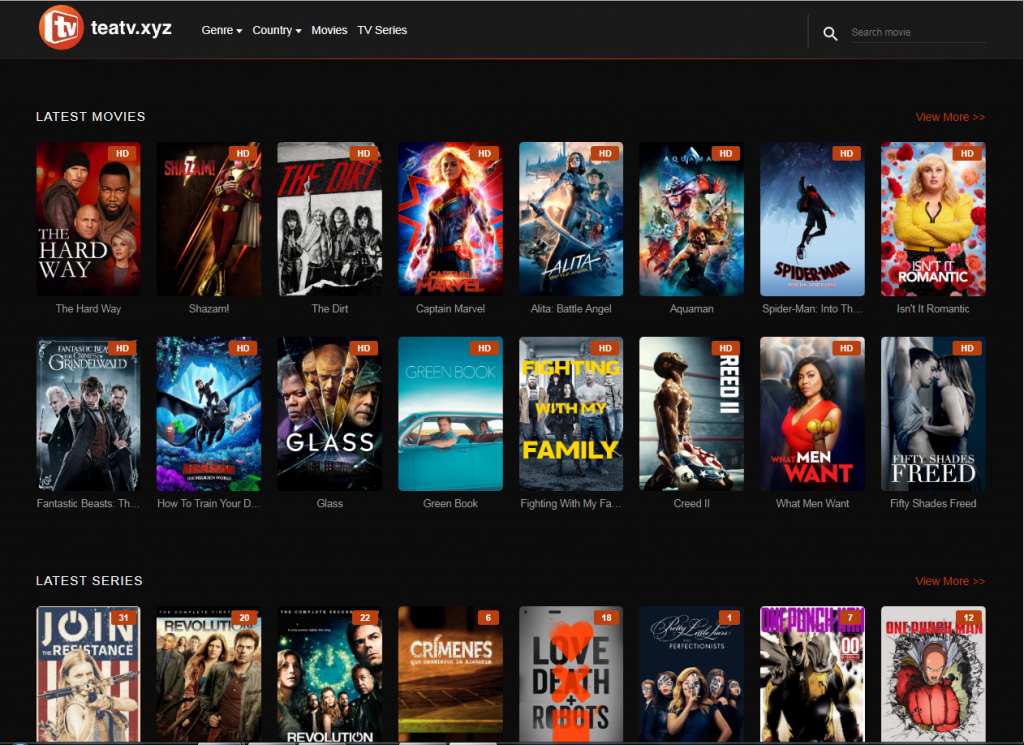
Task: Click the title text 'Green Book'
Action: 451,503
